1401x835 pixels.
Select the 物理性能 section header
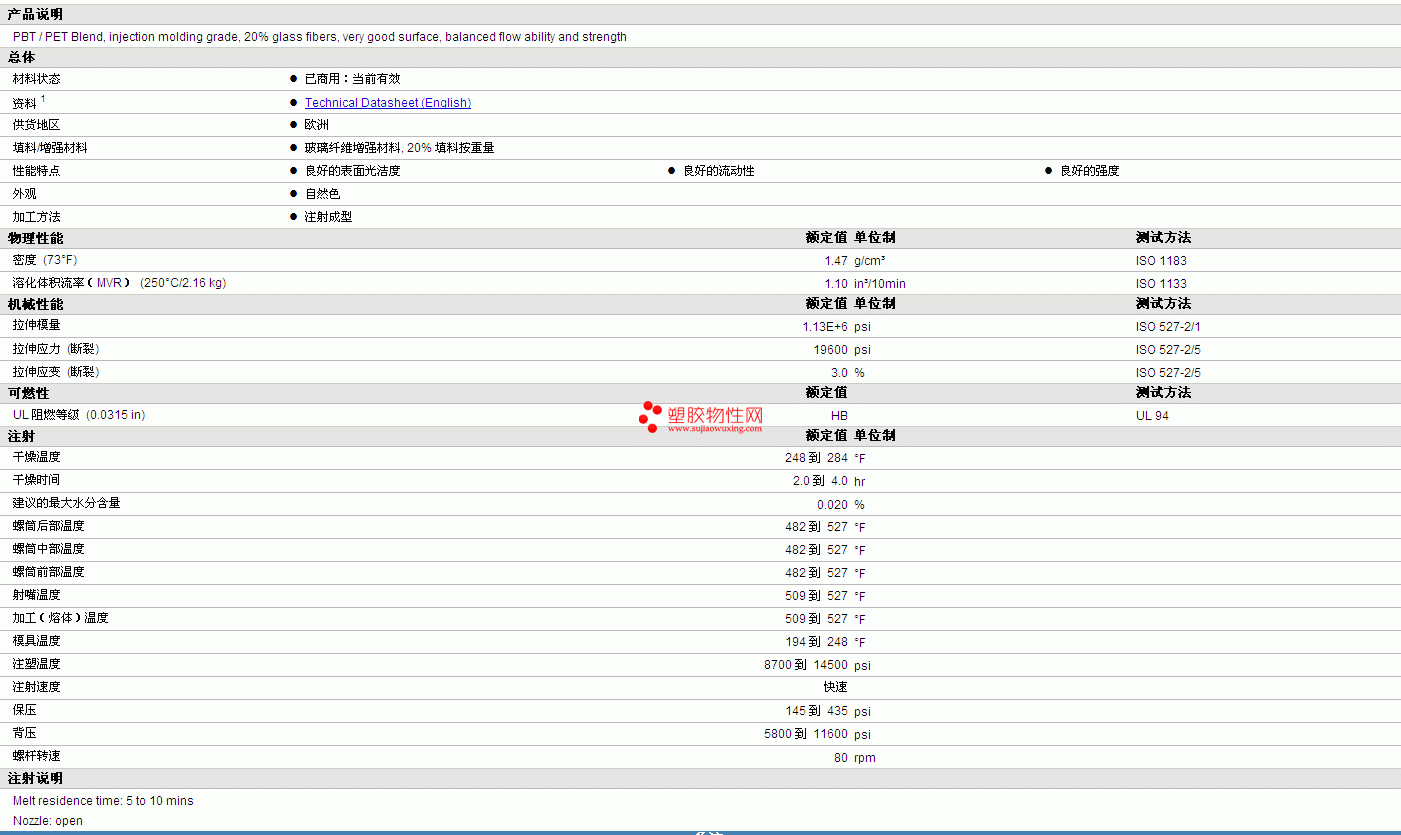pos(35,238)
